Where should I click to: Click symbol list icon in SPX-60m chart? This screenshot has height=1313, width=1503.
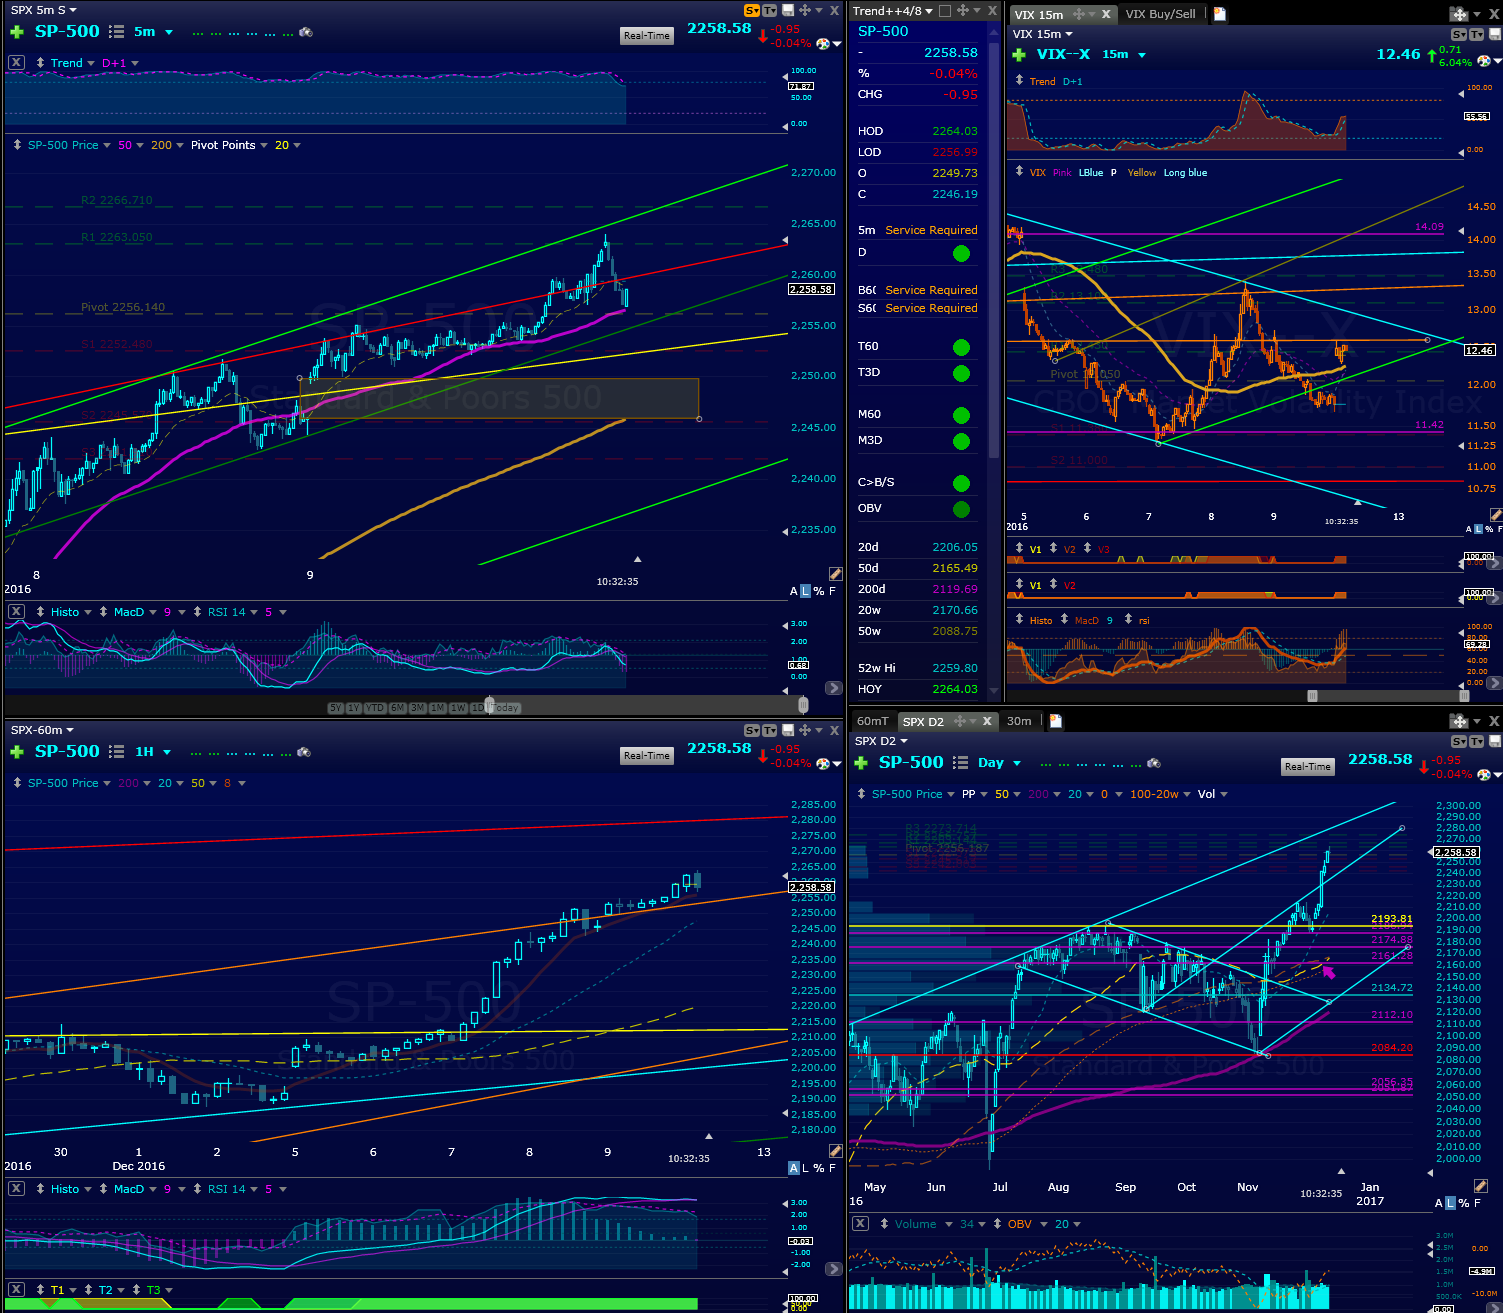click(117, 752)
